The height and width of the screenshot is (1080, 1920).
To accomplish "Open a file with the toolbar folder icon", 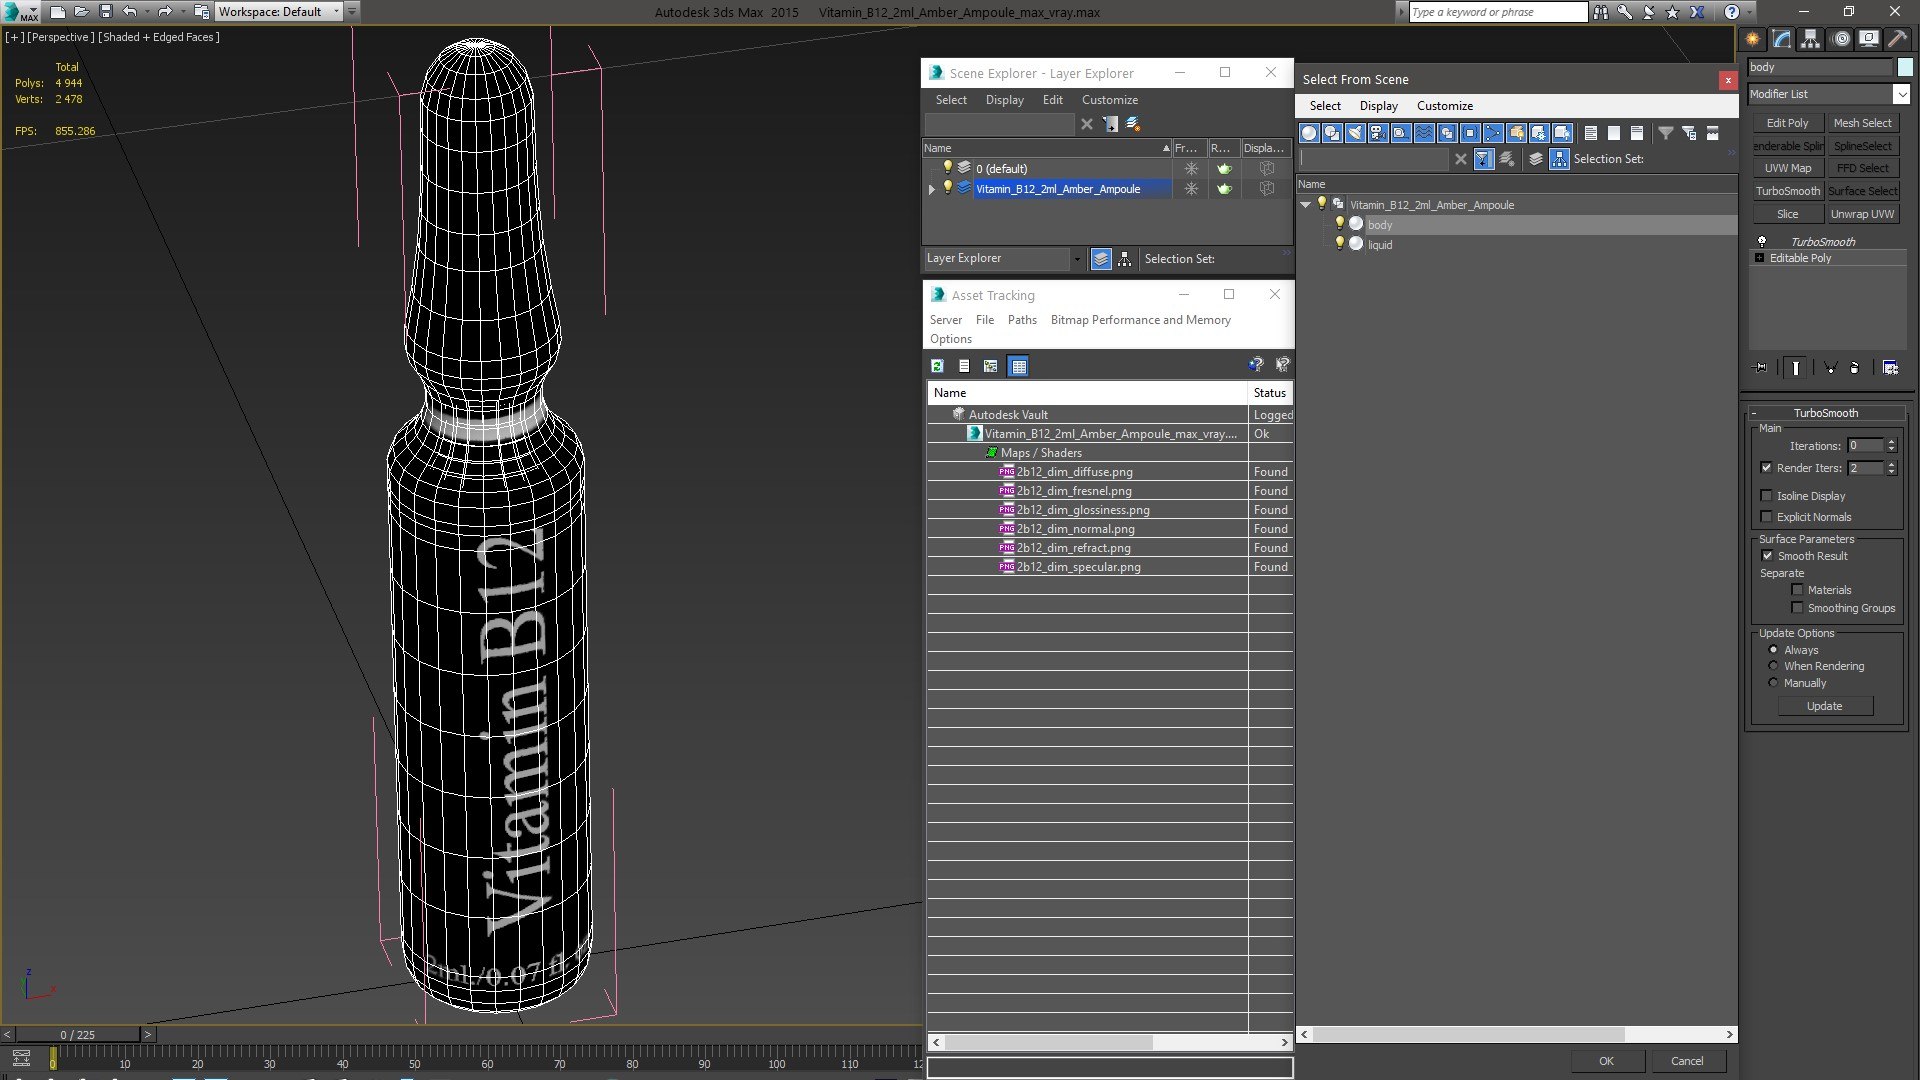I will [81, 12].
